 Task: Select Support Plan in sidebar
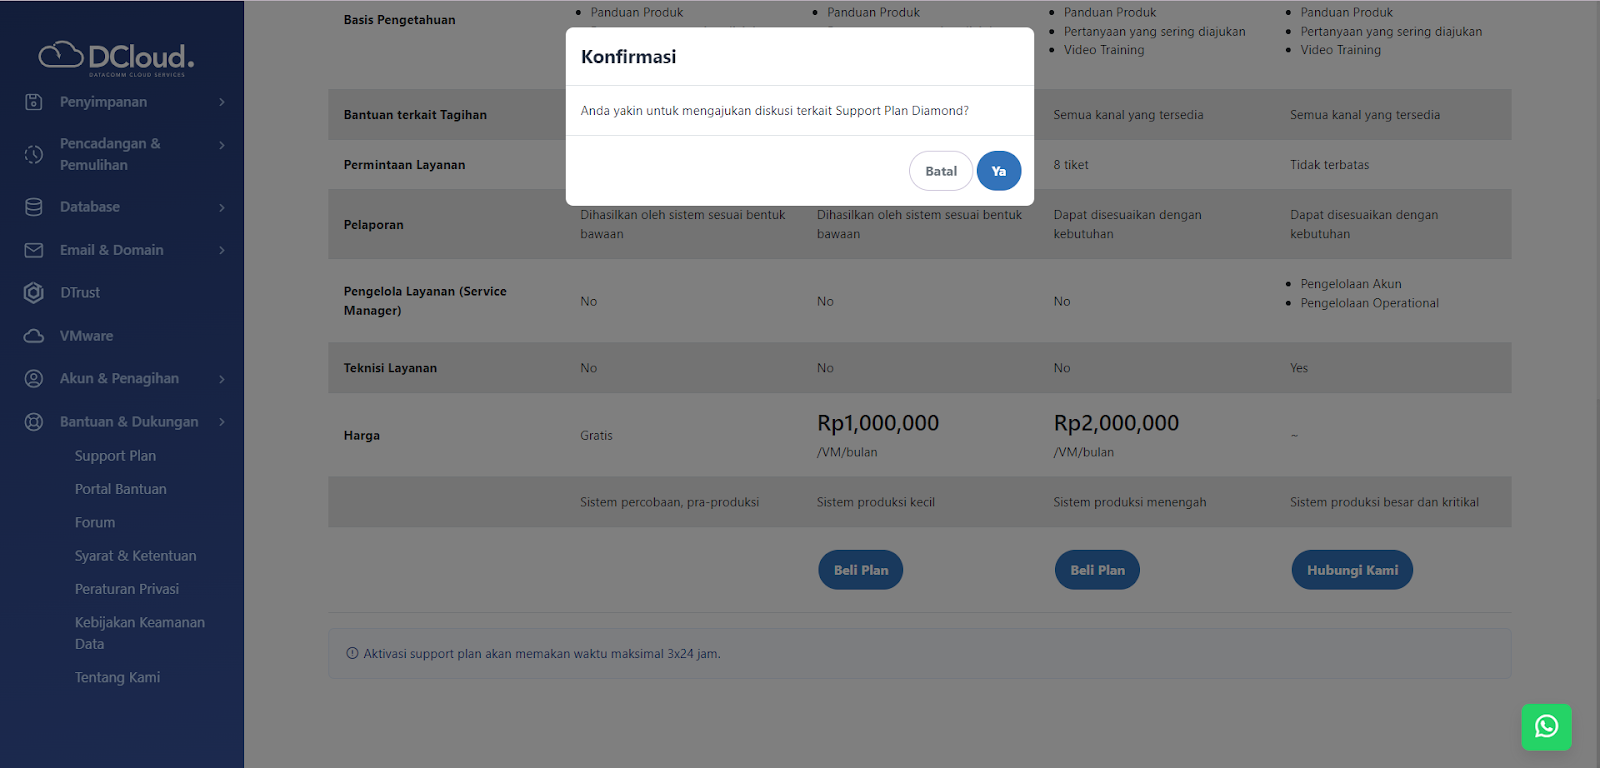[114, 455]
